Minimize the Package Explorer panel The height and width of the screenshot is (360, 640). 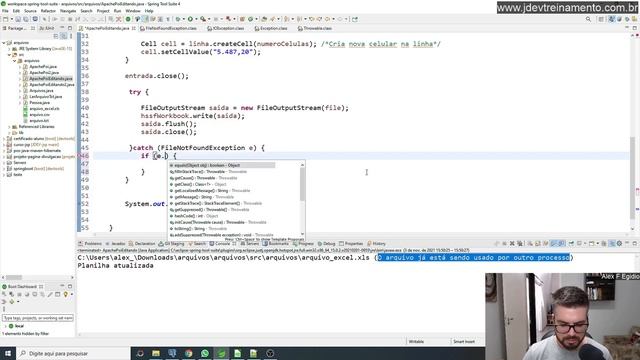coord(62,28)
